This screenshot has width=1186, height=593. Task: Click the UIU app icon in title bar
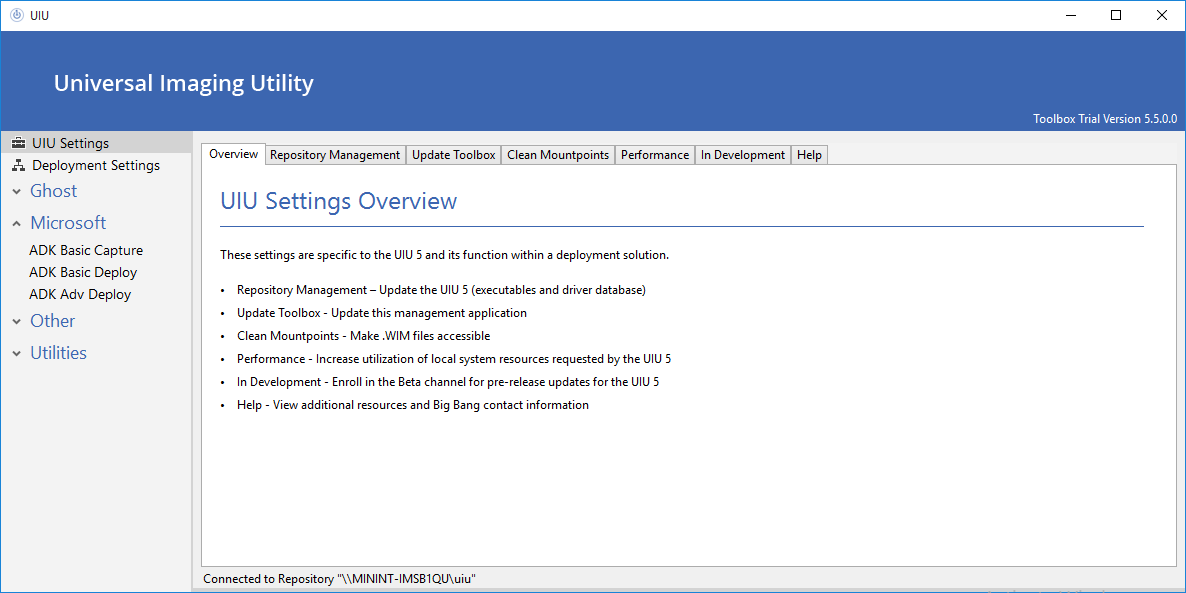point(17,15)
